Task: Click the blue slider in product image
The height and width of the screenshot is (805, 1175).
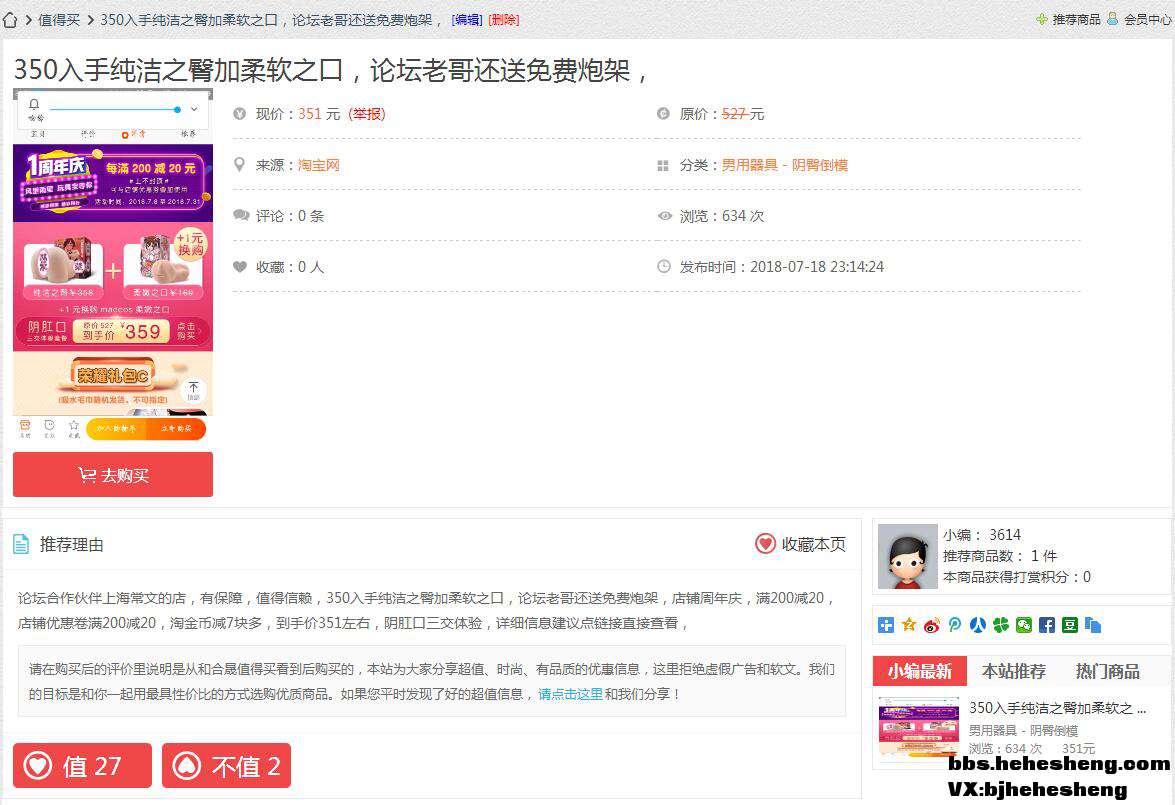Action: pos(177,109)
